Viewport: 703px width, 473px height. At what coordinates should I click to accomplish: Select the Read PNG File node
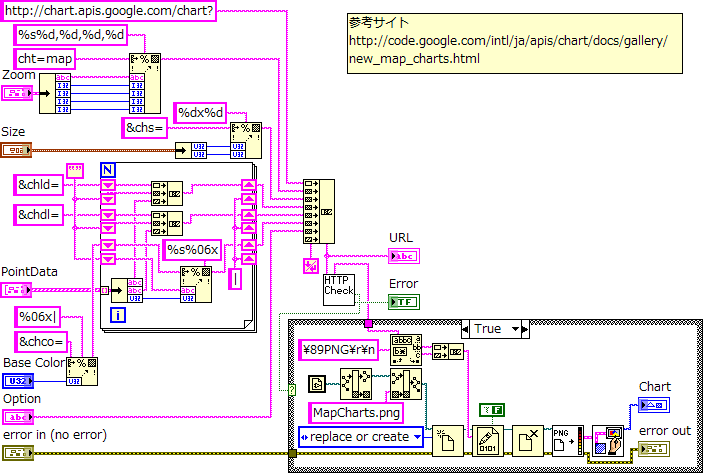(567, 440)
